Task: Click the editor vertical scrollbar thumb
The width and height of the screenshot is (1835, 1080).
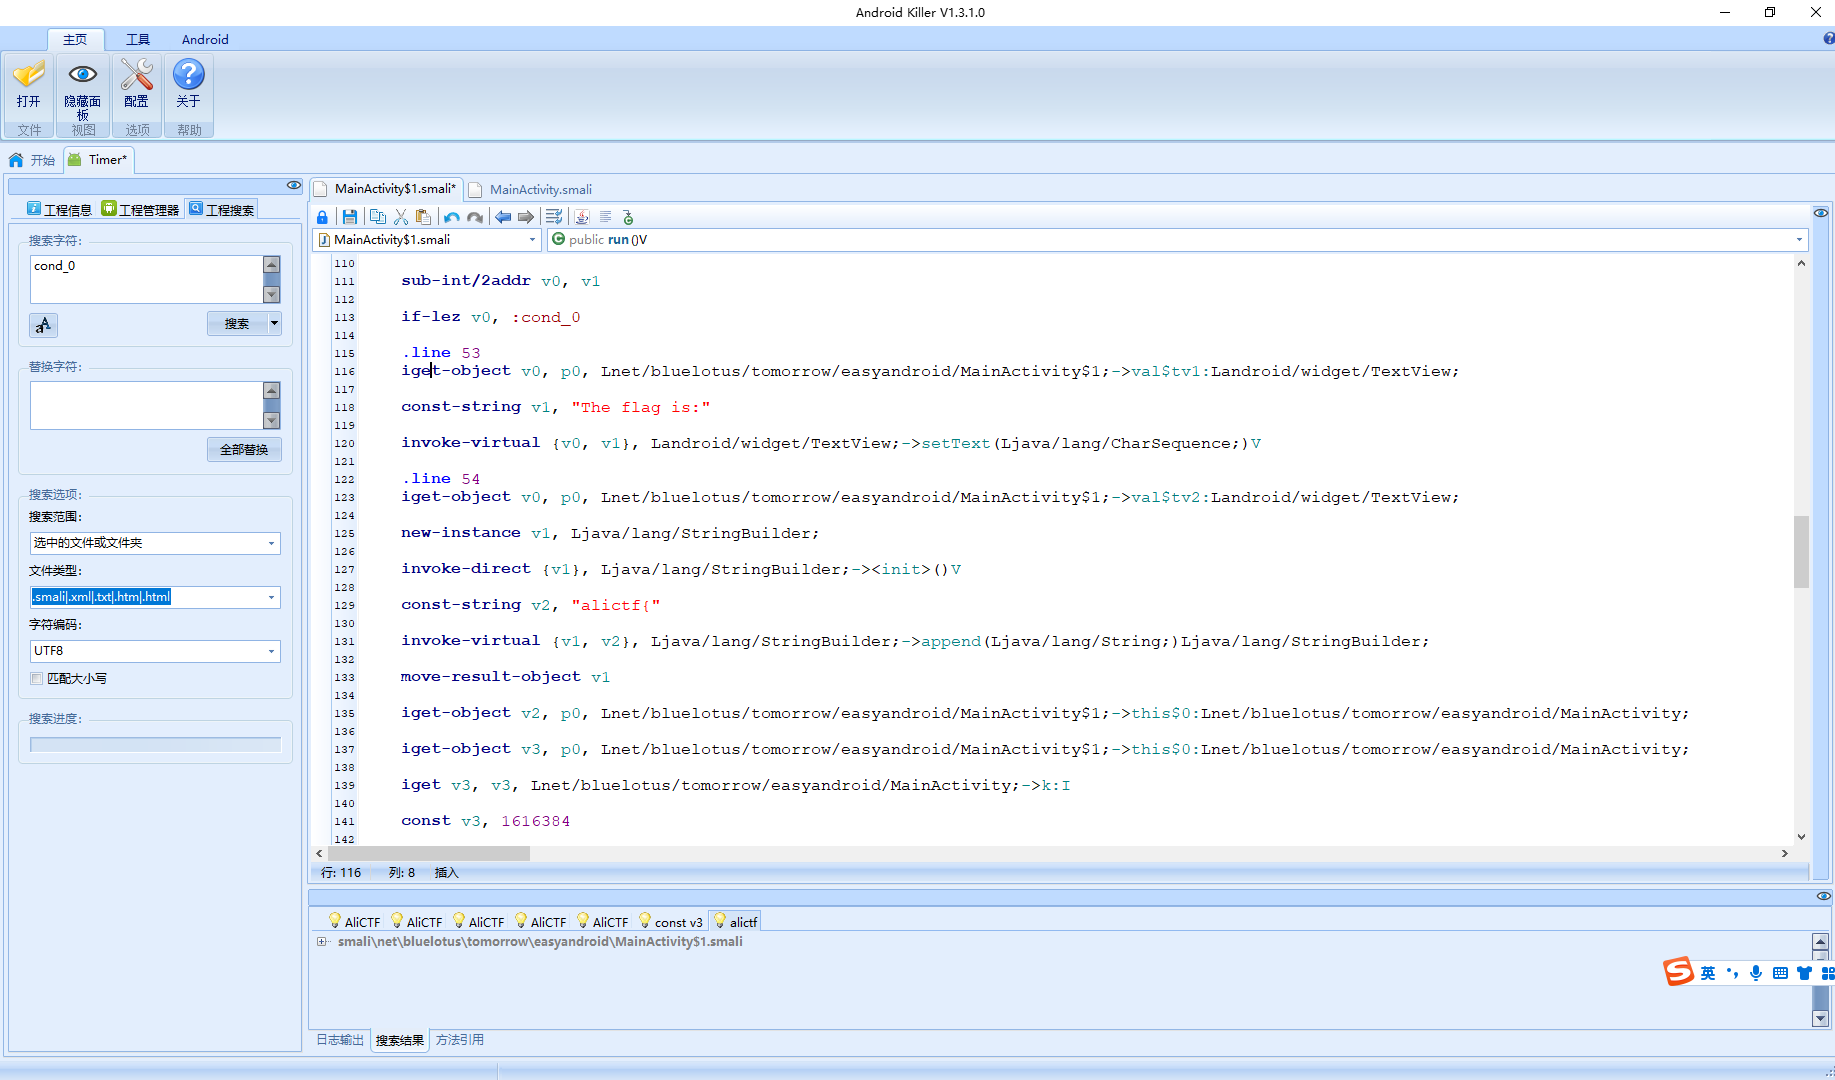Action: [1801, 551]
